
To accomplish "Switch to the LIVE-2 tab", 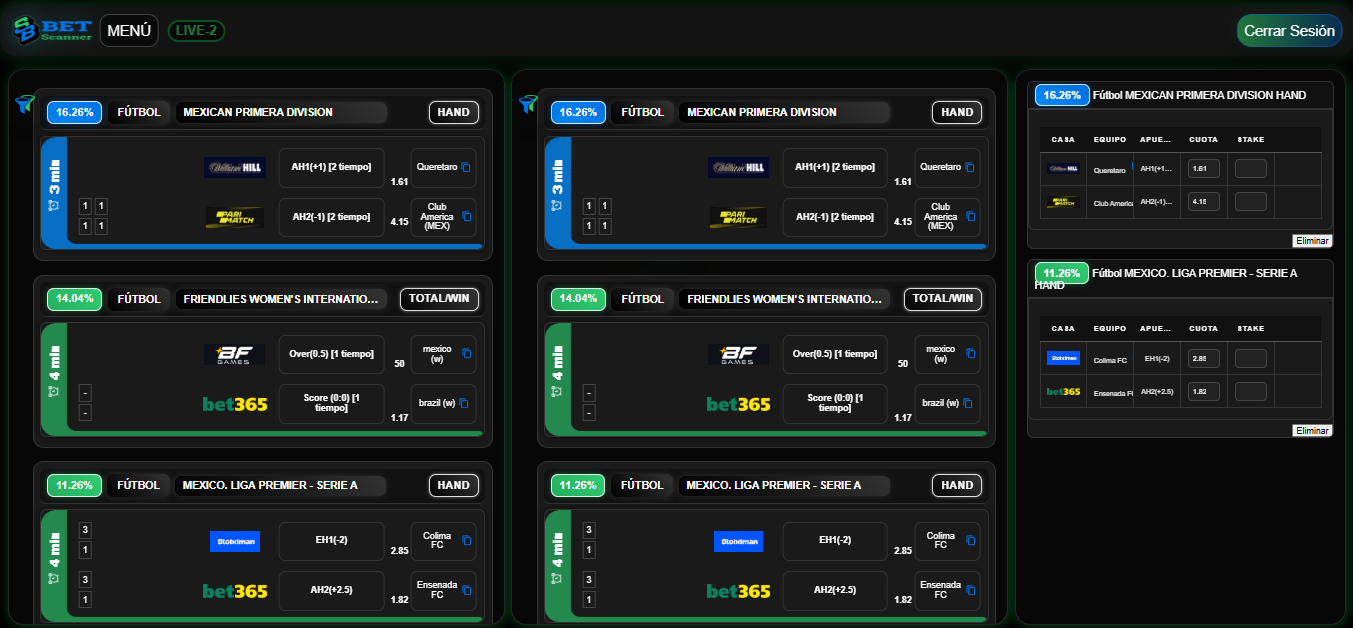I will 196,30.
